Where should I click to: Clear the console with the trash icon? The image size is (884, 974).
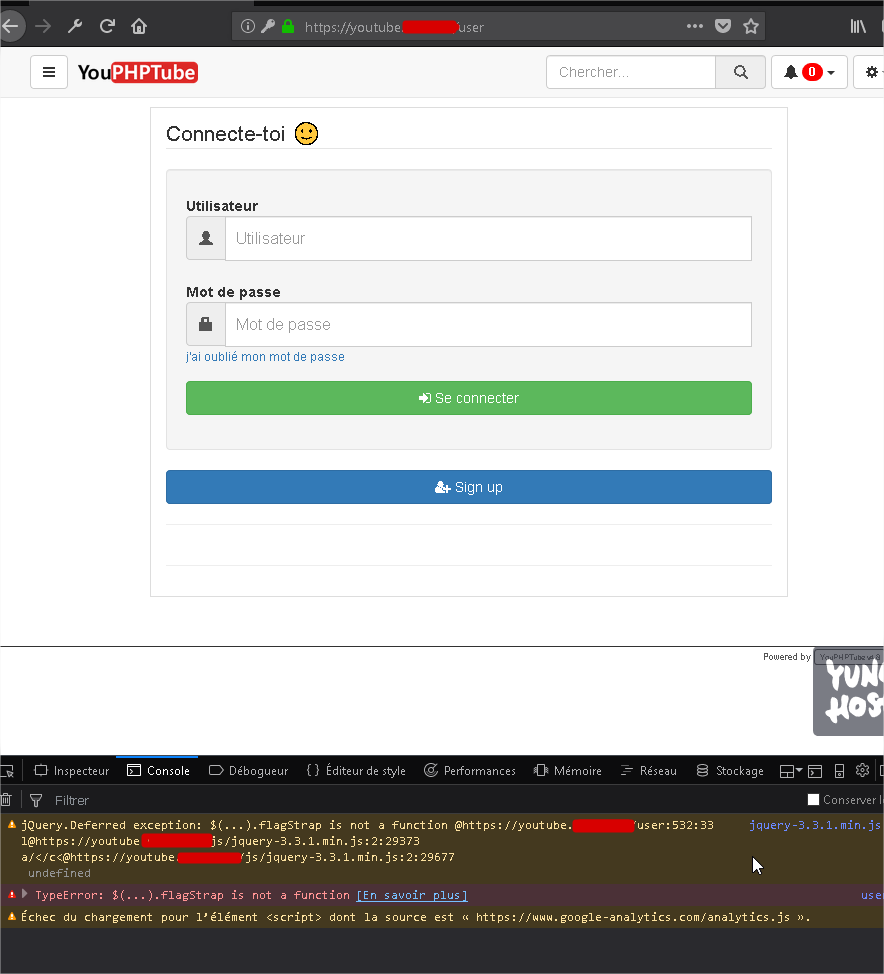tap(5, 799)
